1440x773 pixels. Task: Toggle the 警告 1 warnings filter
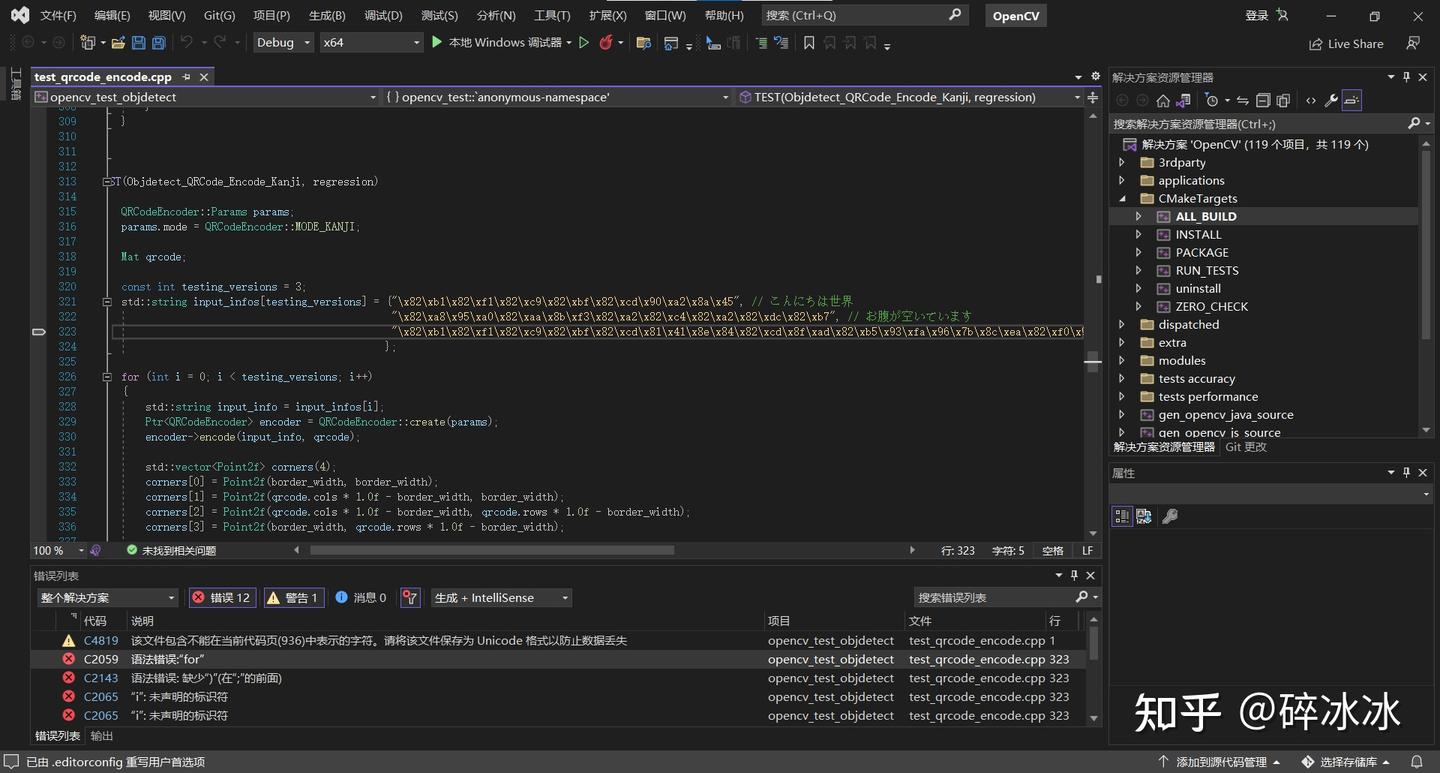[x=293, y=598]
